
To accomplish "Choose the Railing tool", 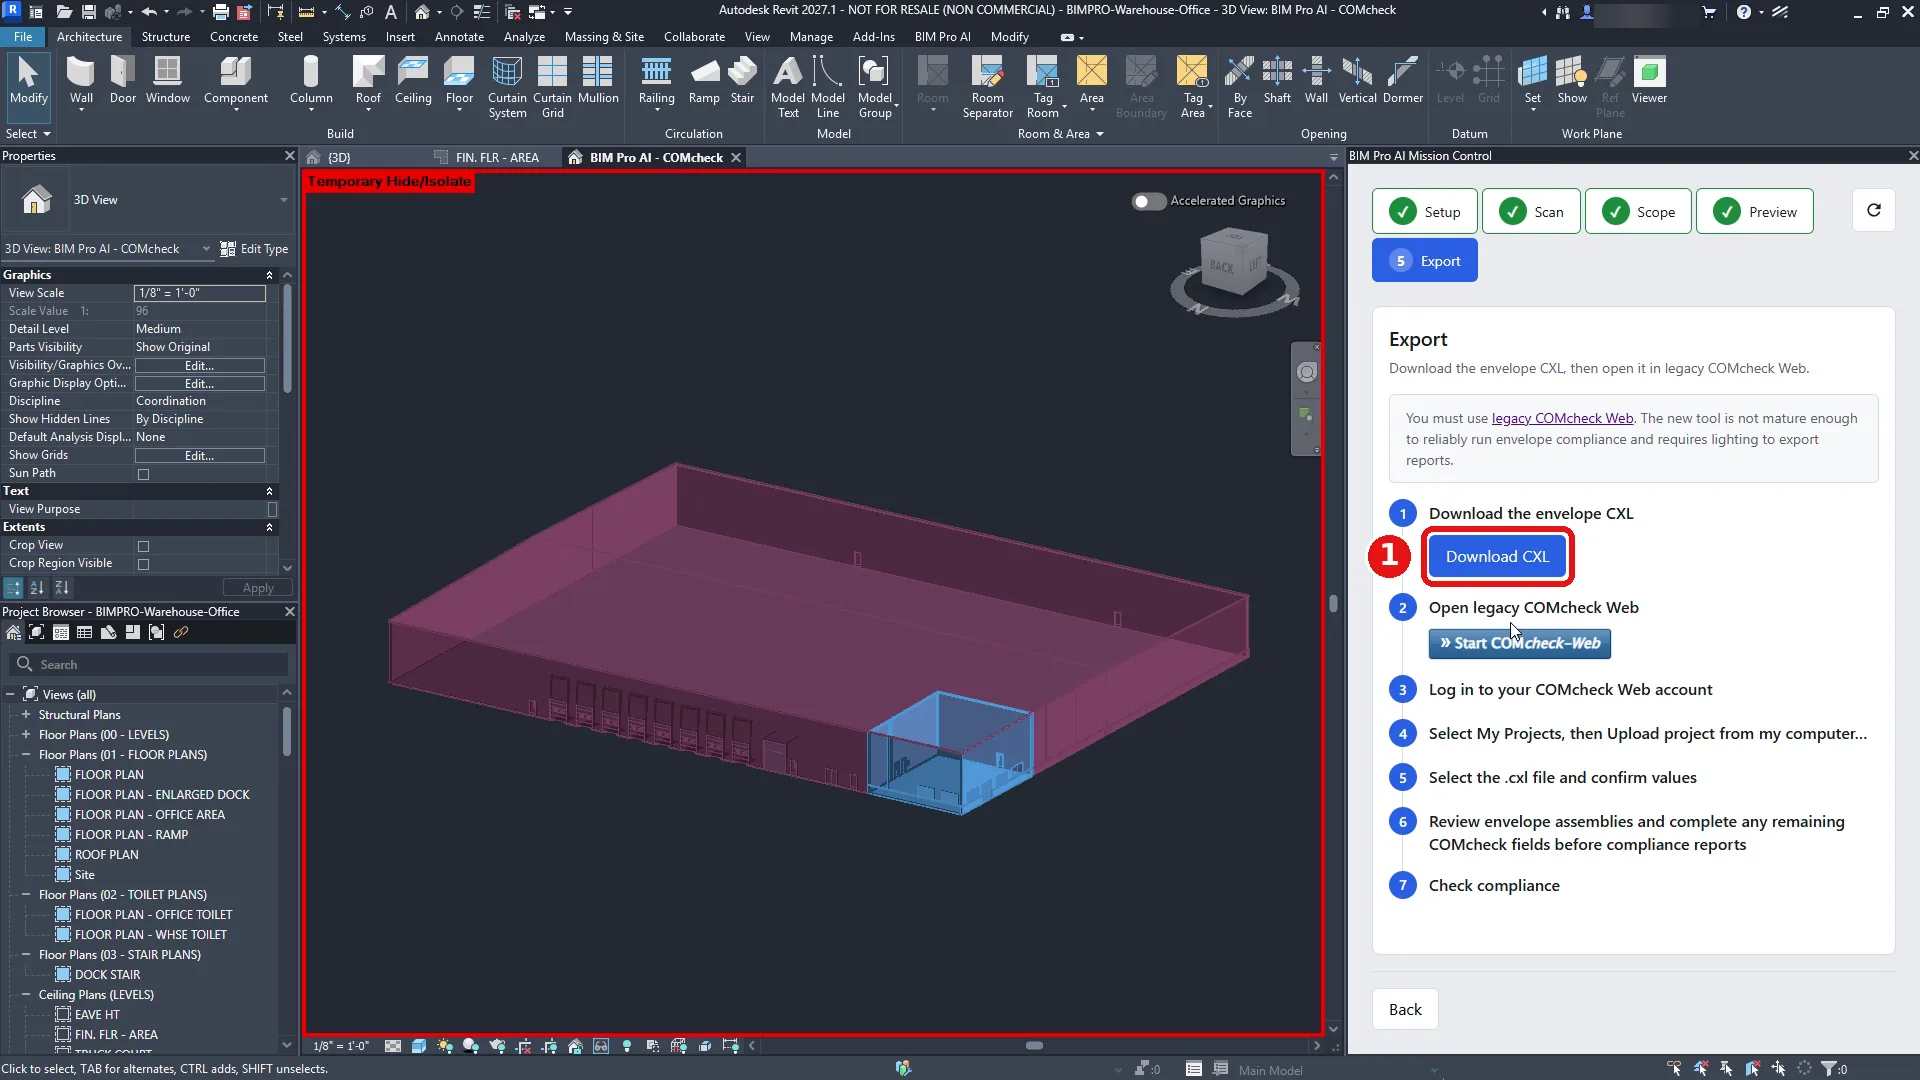I will coord(656,80).
